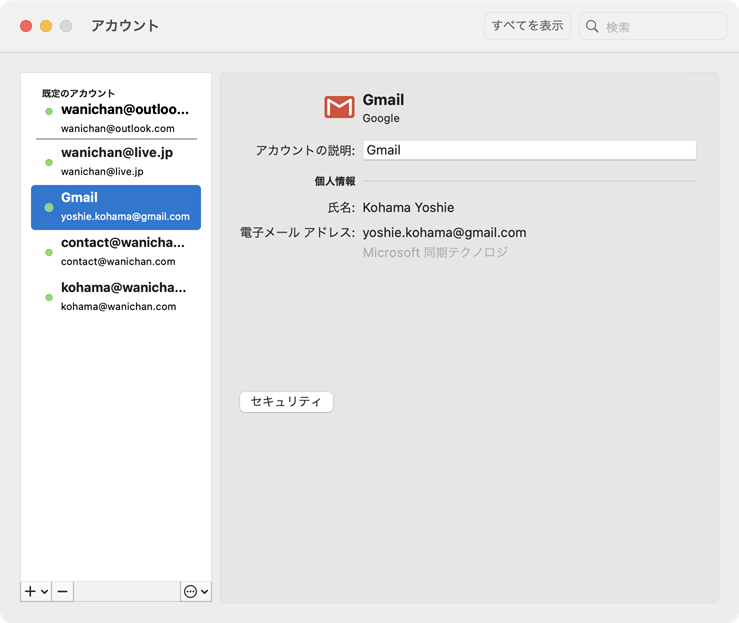The image size is (739, 623).
Task: Close the window with red button
Action: click(x=26, y=26)
